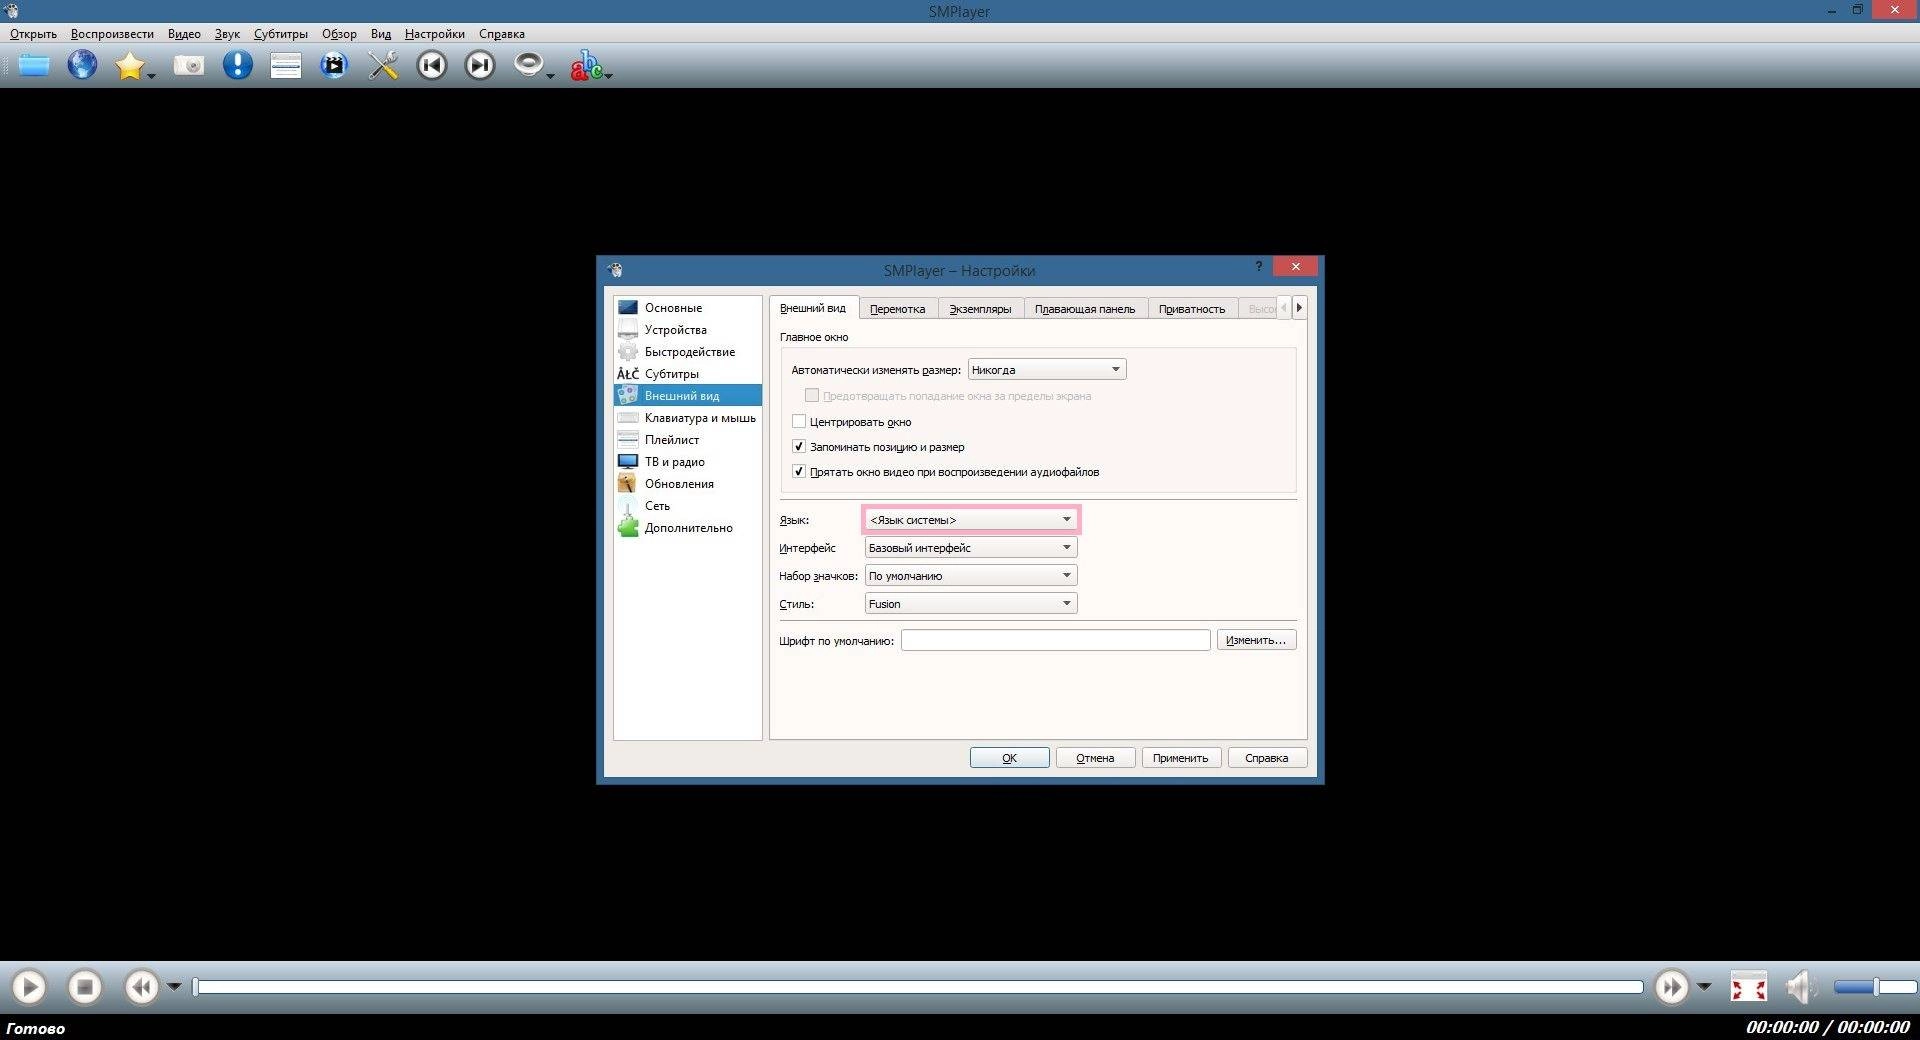Fast-forward with the forward control
The image size is (1920, 1040).
[1671, 988]
